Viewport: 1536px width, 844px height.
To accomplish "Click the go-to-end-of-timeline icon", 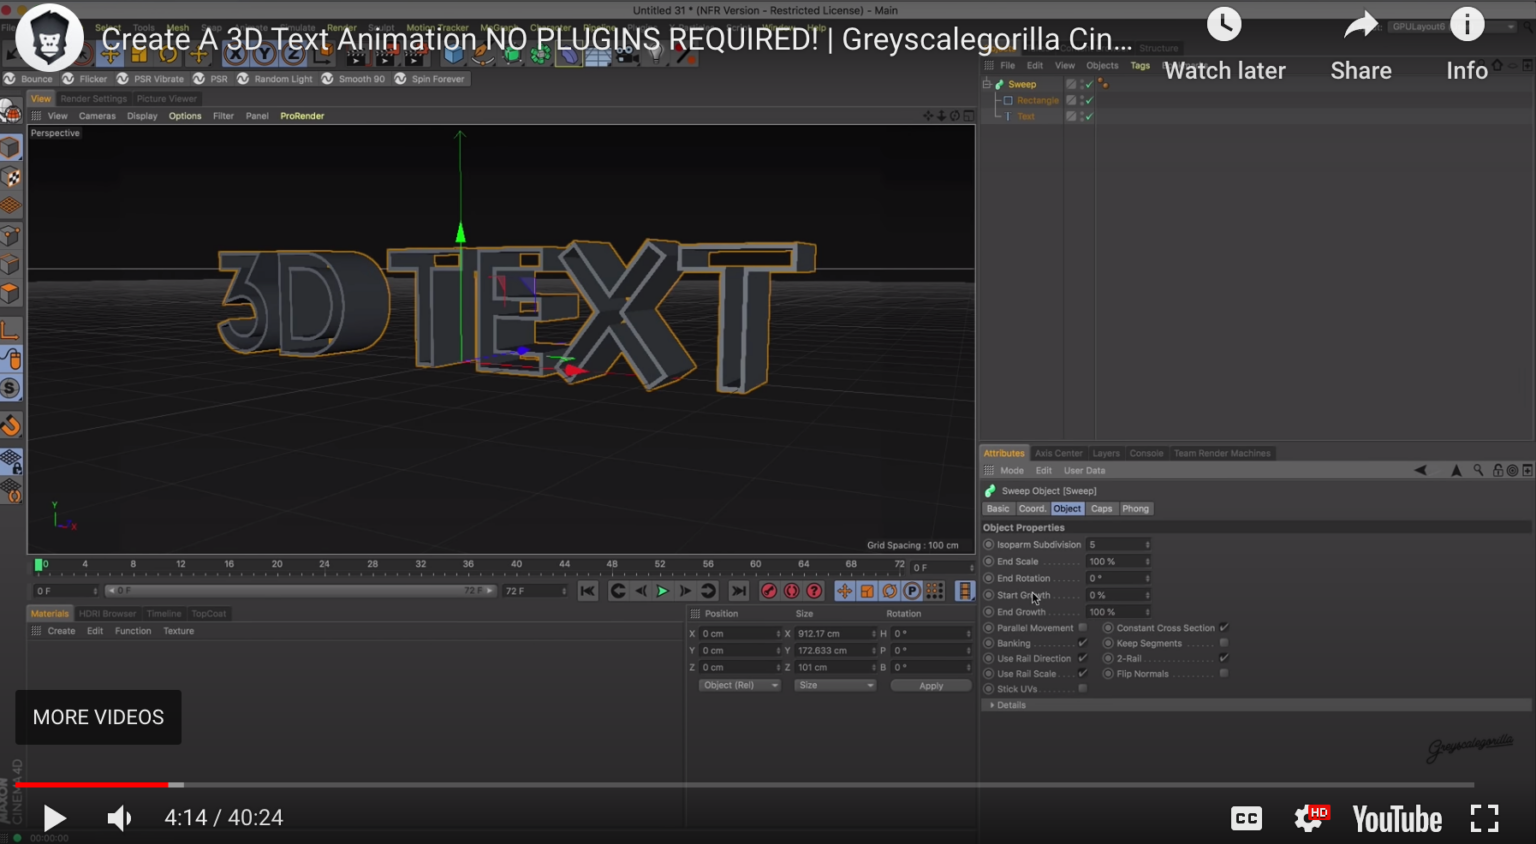I will [739, 591].
